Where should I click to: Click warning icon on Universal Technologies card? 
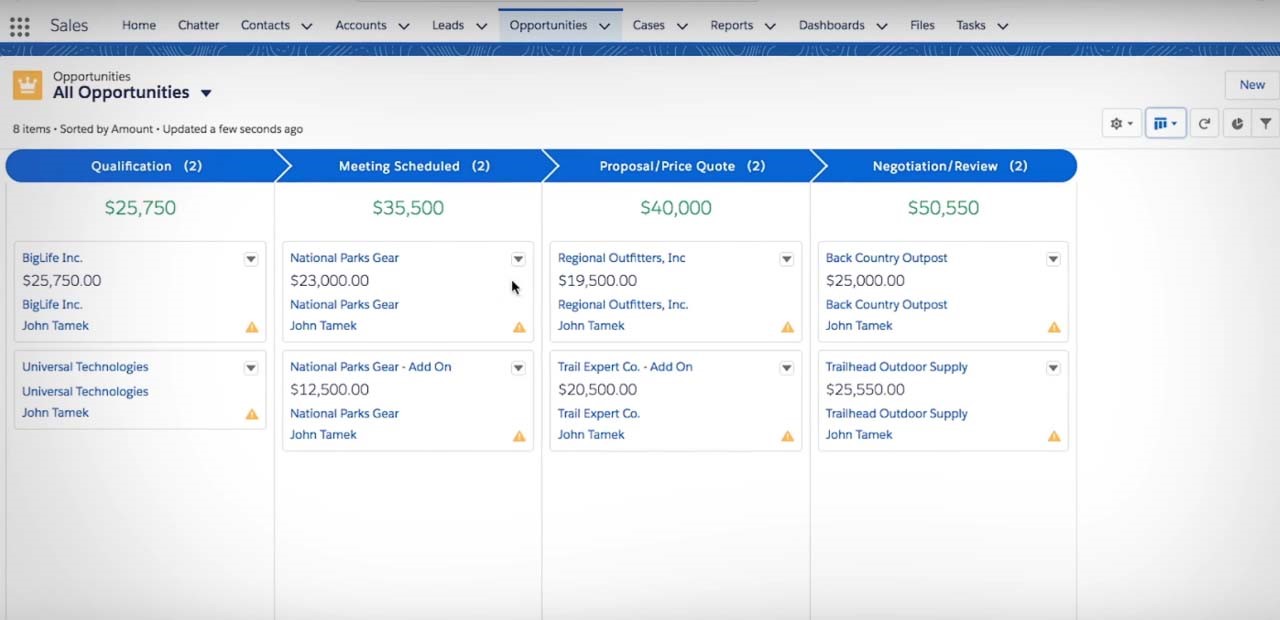coord(252,414)
